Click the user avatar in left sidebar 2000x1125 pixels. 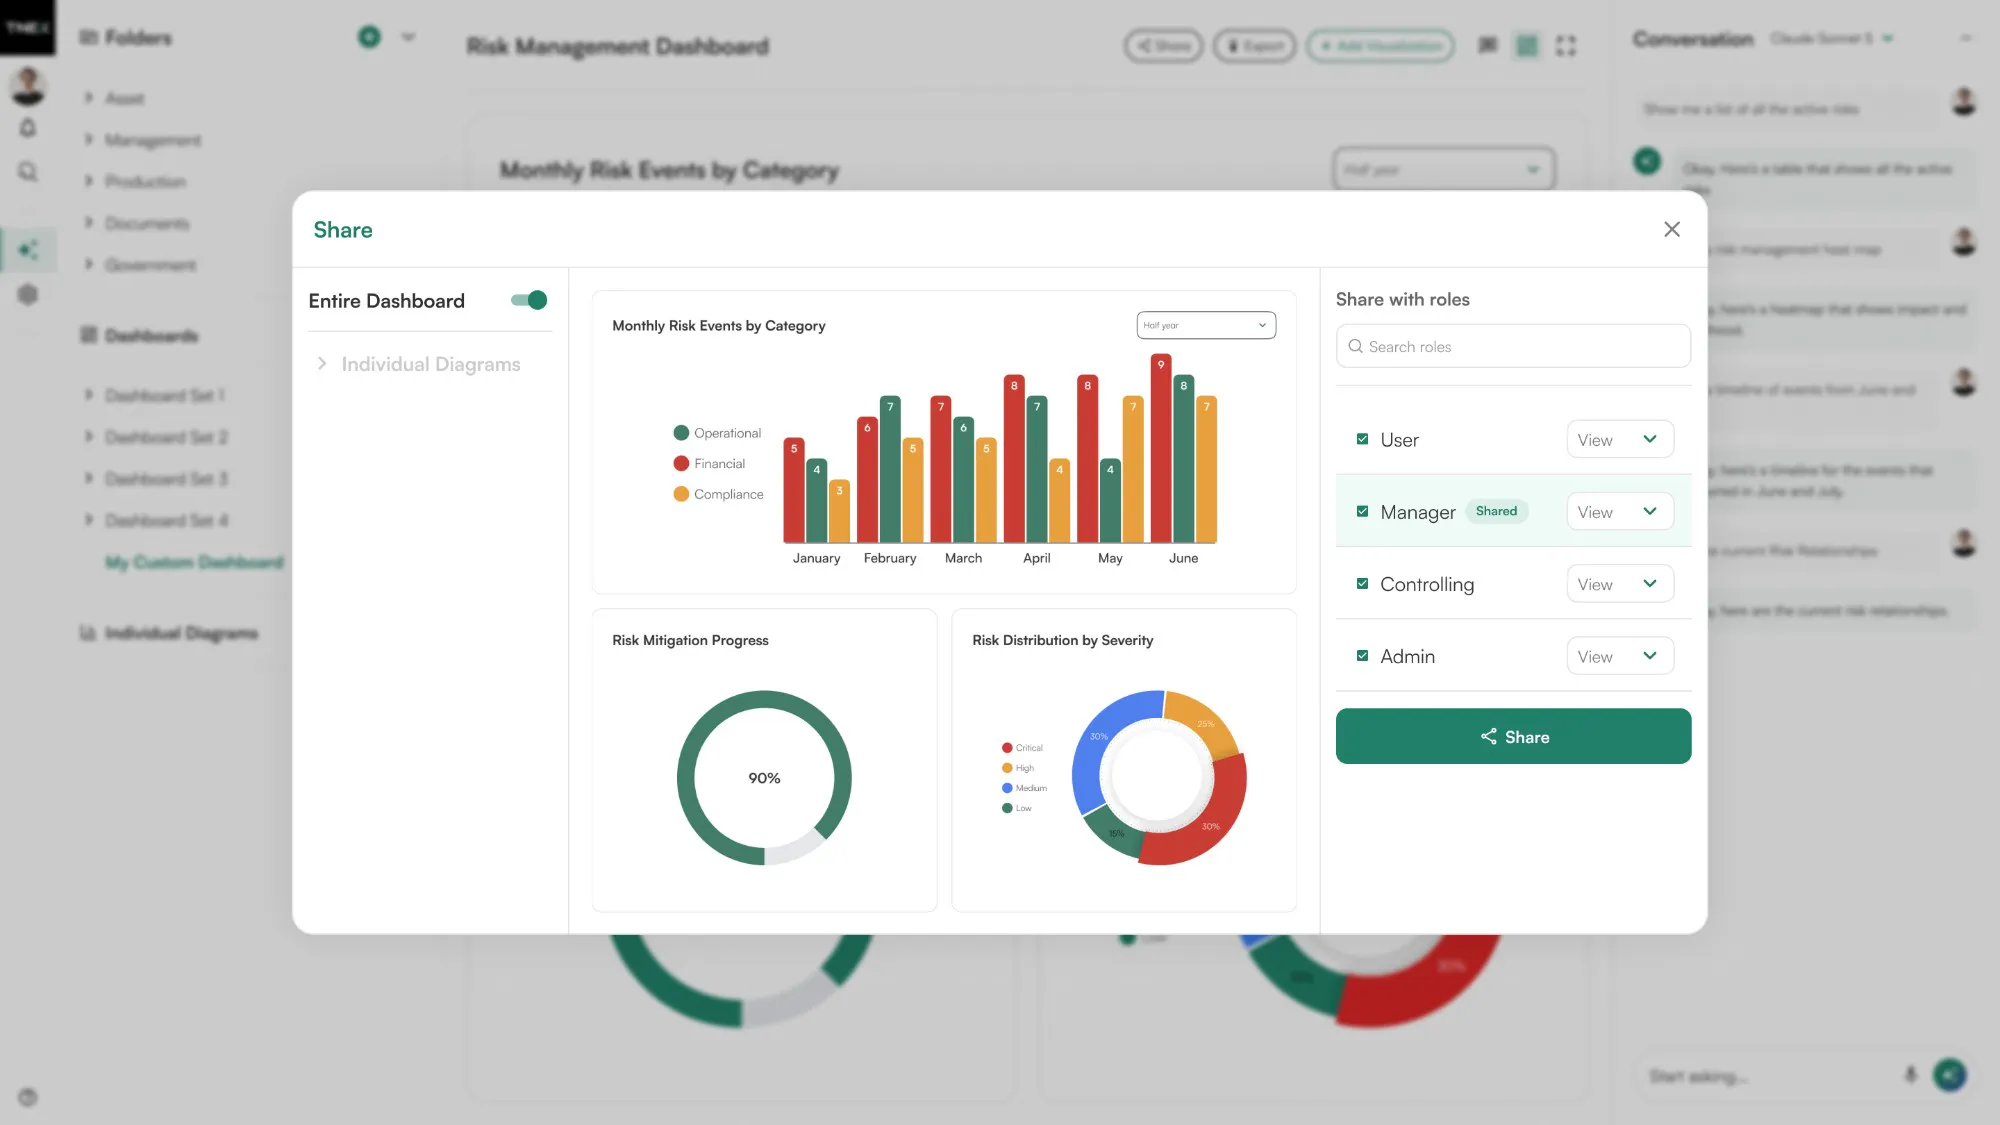(x=28, y=86)
